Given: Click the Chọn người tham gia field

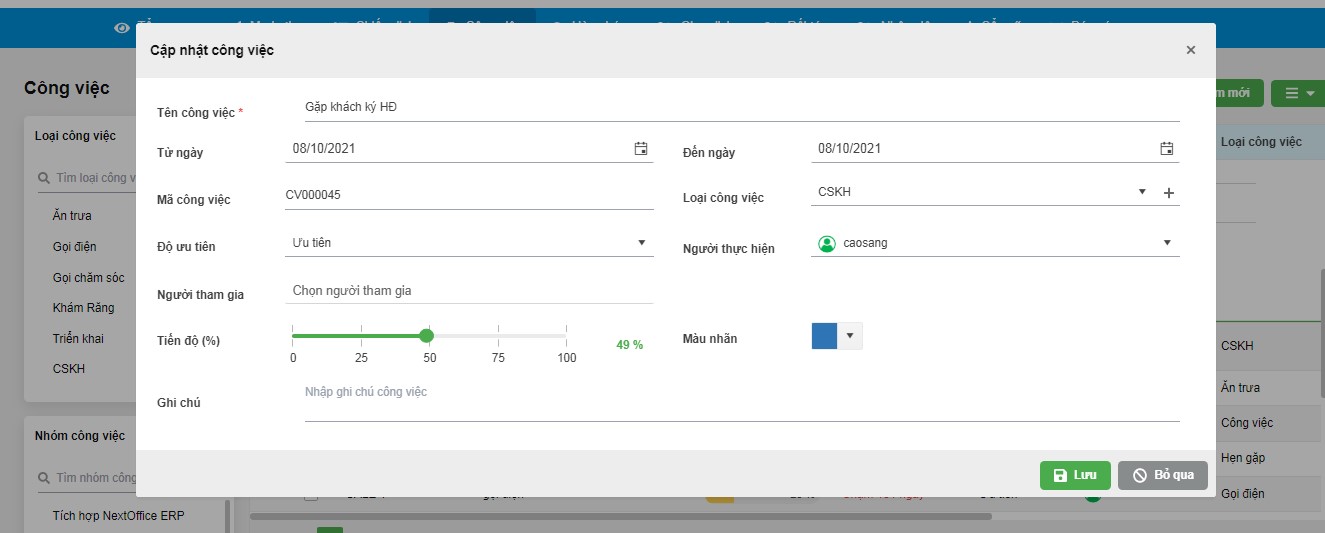Looking at the screenshot, I should point(470,291).
